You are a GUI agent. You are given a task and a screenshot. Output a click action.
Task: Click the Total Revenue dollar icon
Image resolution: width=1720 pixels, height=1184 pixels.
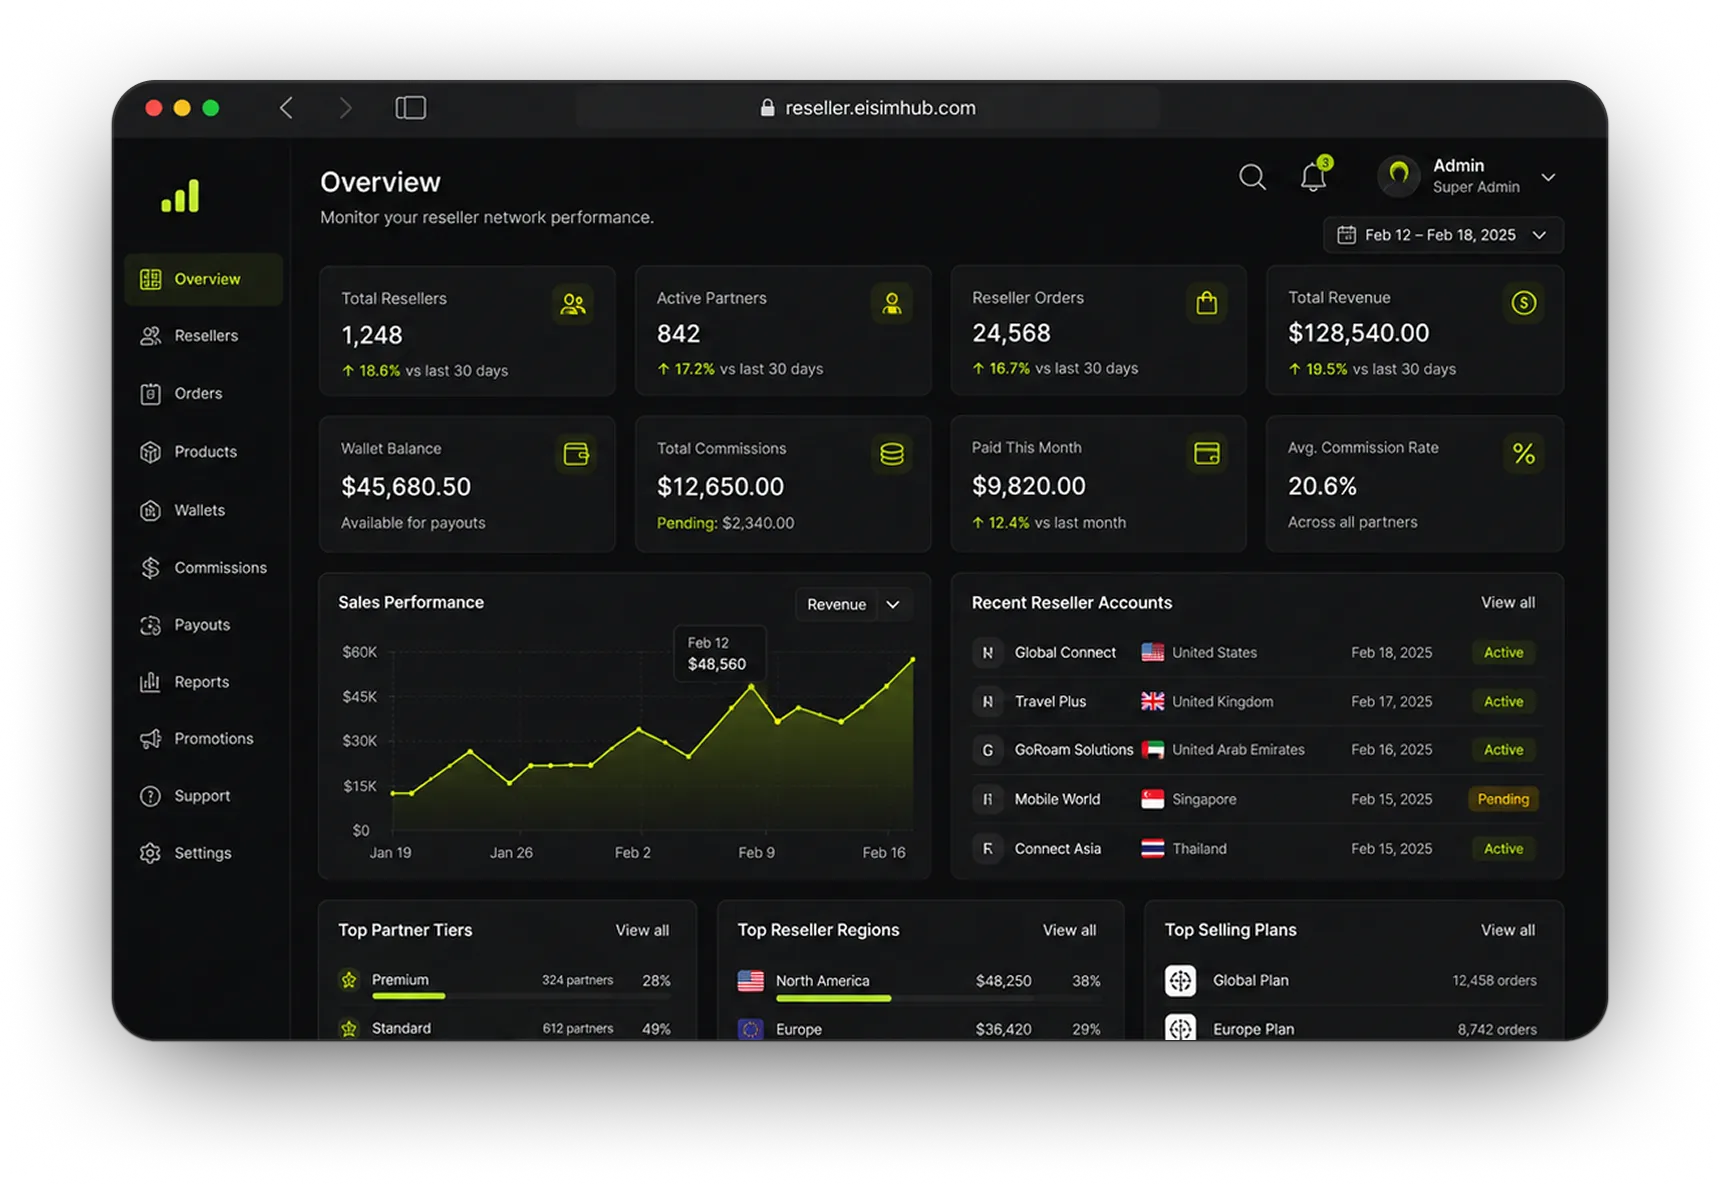tap(1523, 303)
